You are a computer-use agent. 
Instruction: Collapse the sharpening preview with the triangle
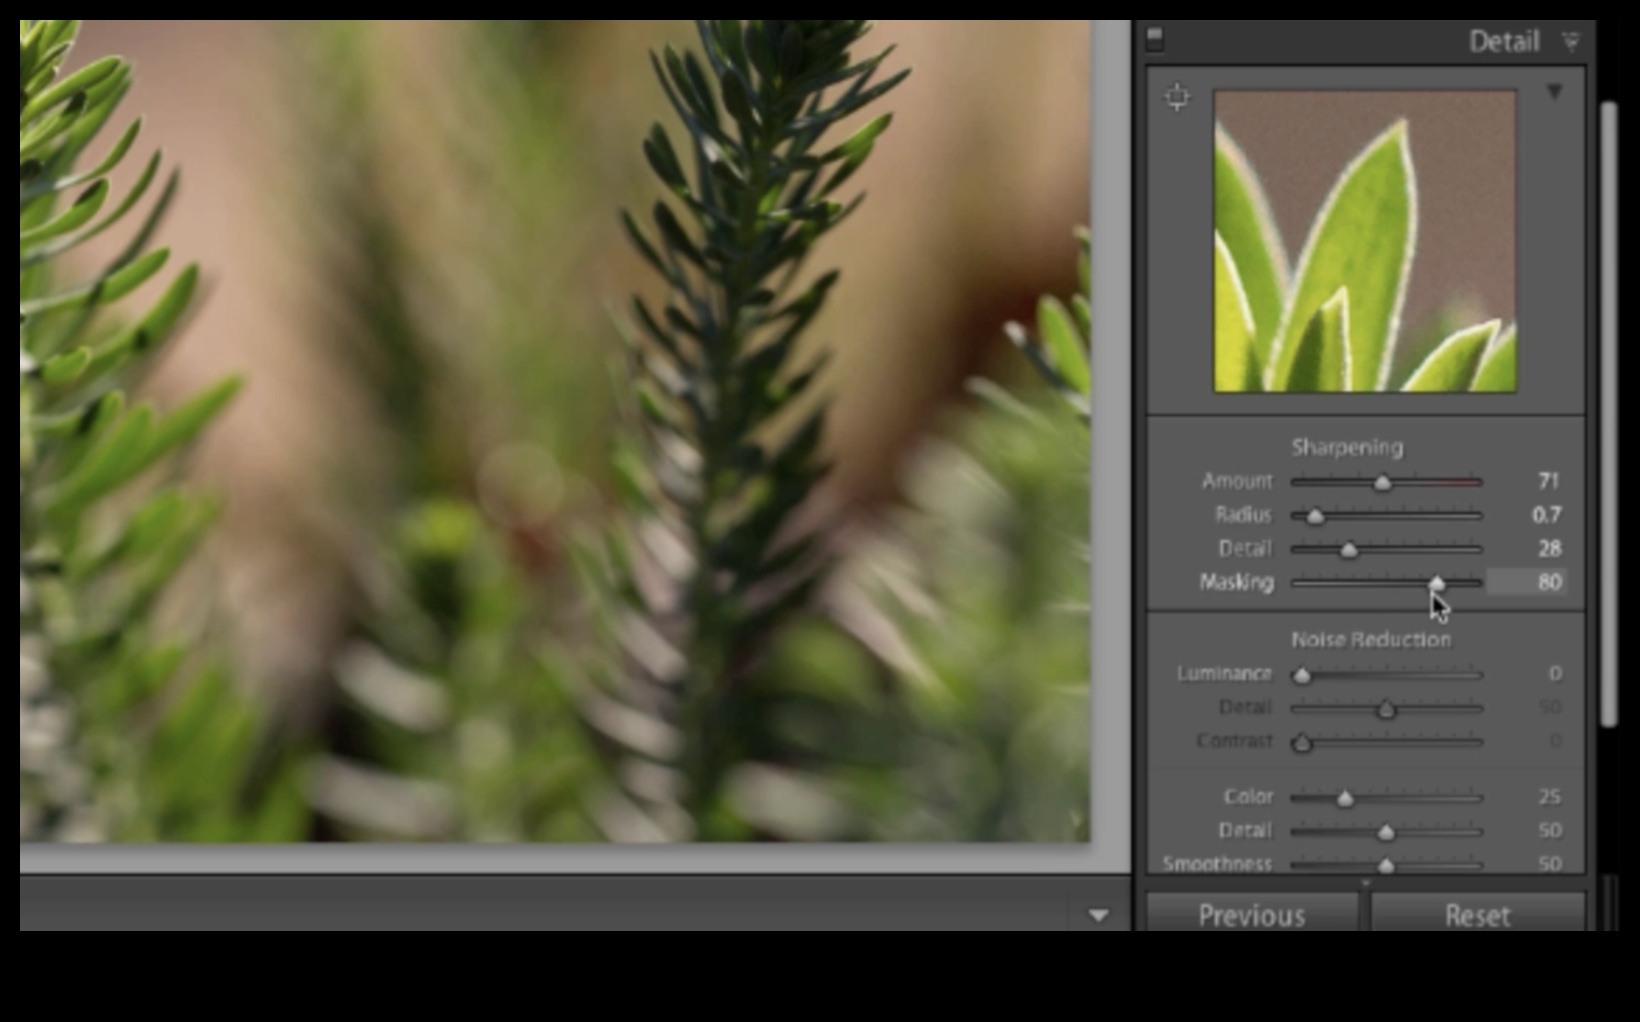tap(1554, 92)
